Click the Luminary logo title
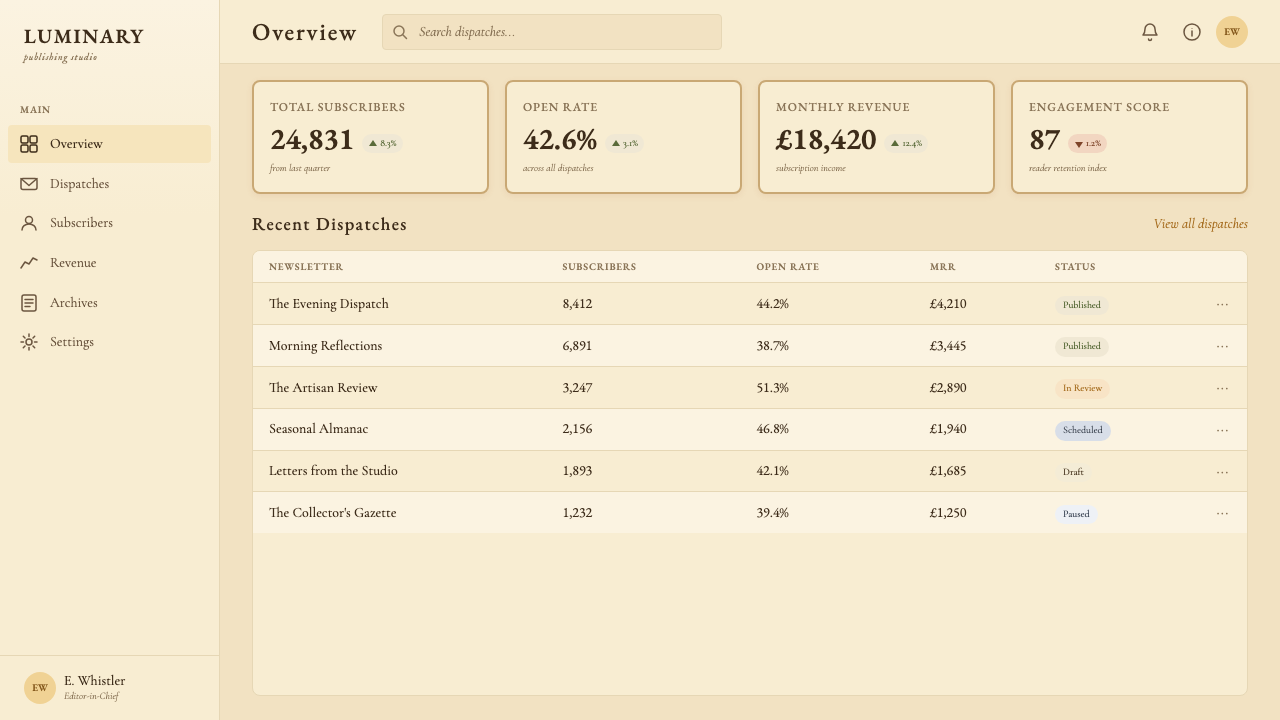The height and width of the screenshot is (720, 1280). click(84, 37)
